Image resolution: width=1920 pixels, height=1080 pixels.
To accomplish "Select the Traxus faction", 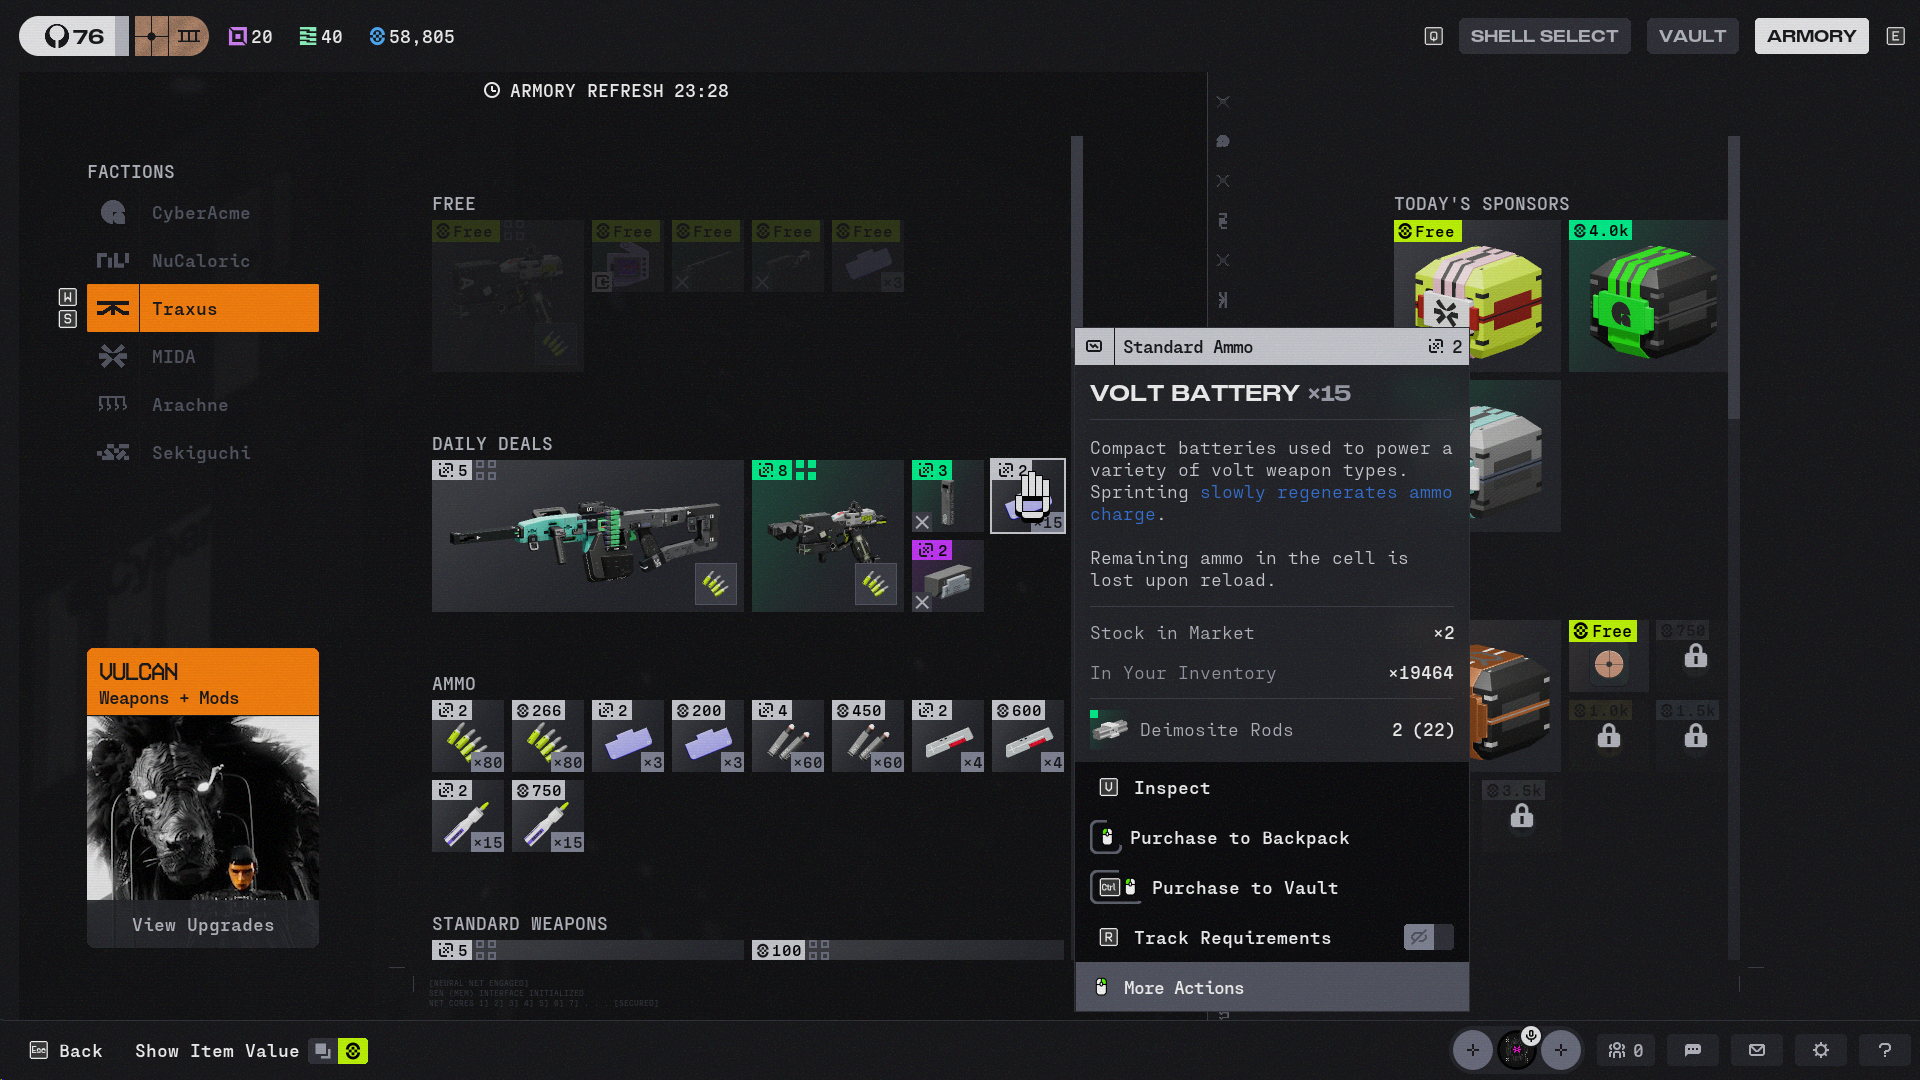I will [x=203, y=308].
